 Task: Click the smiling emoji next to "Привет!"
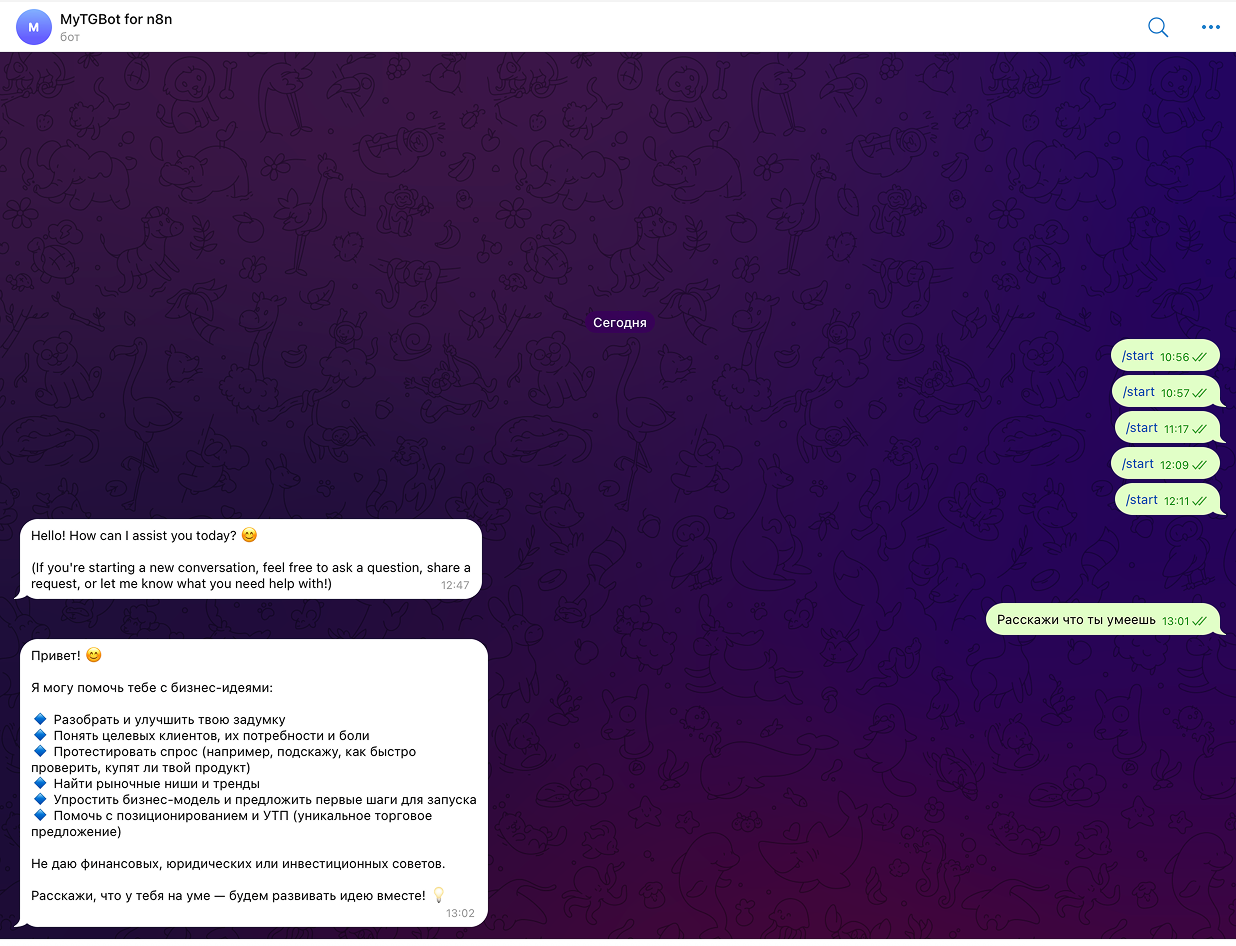click(94, 655)
